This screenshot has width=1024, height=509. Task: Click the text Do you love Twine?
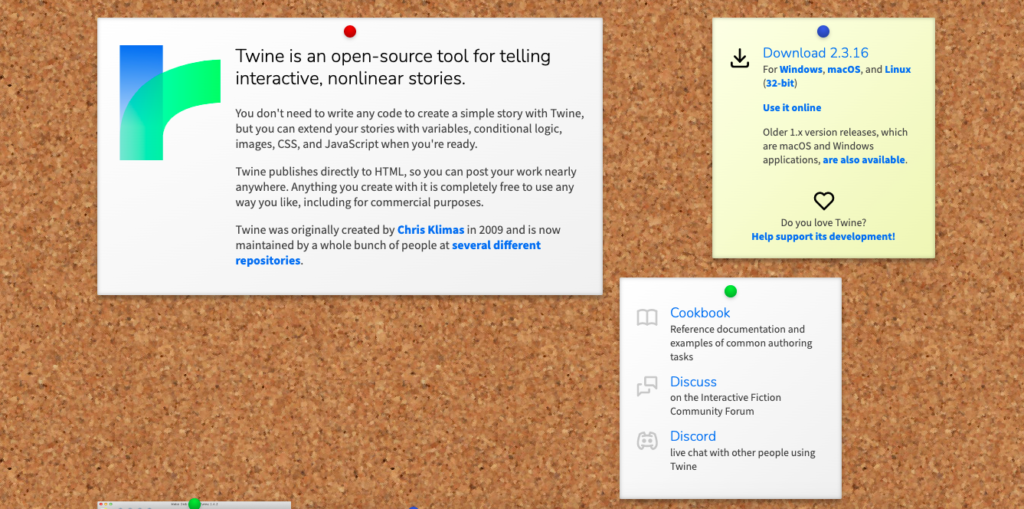point(823,222)
